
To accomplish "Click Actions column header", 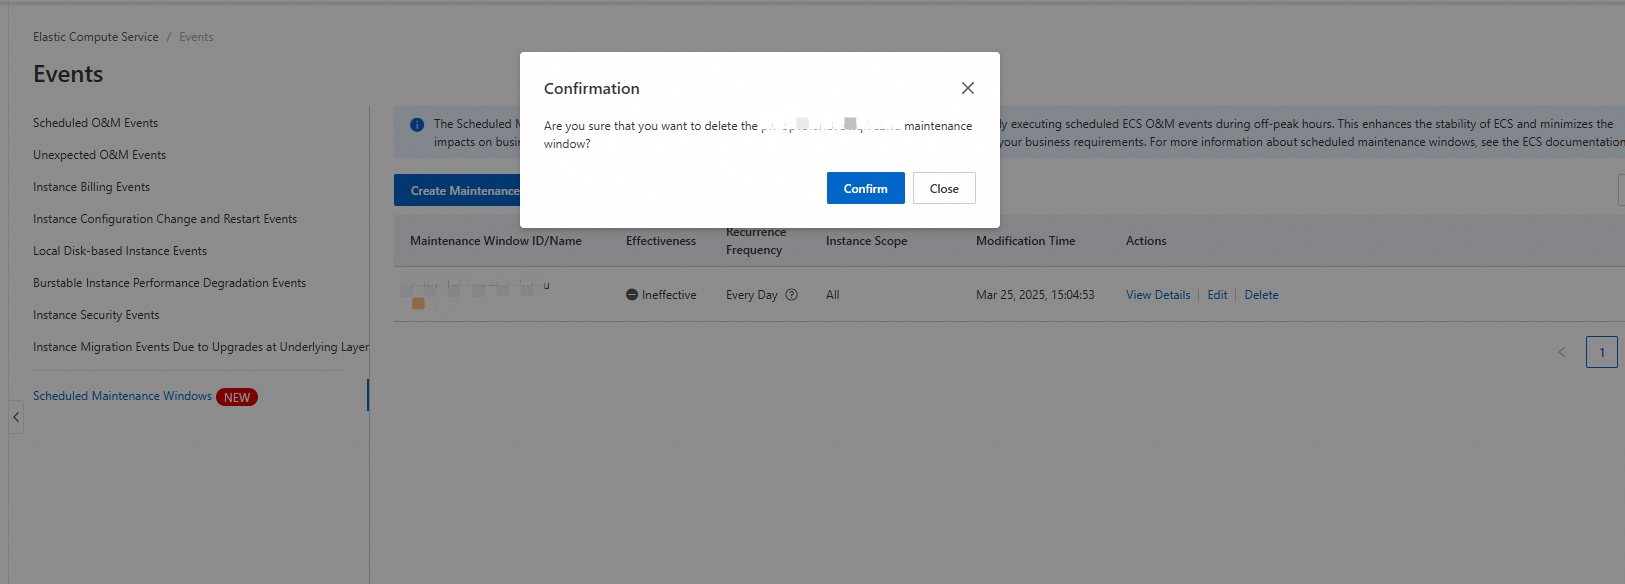I will tap(1146, 241).
